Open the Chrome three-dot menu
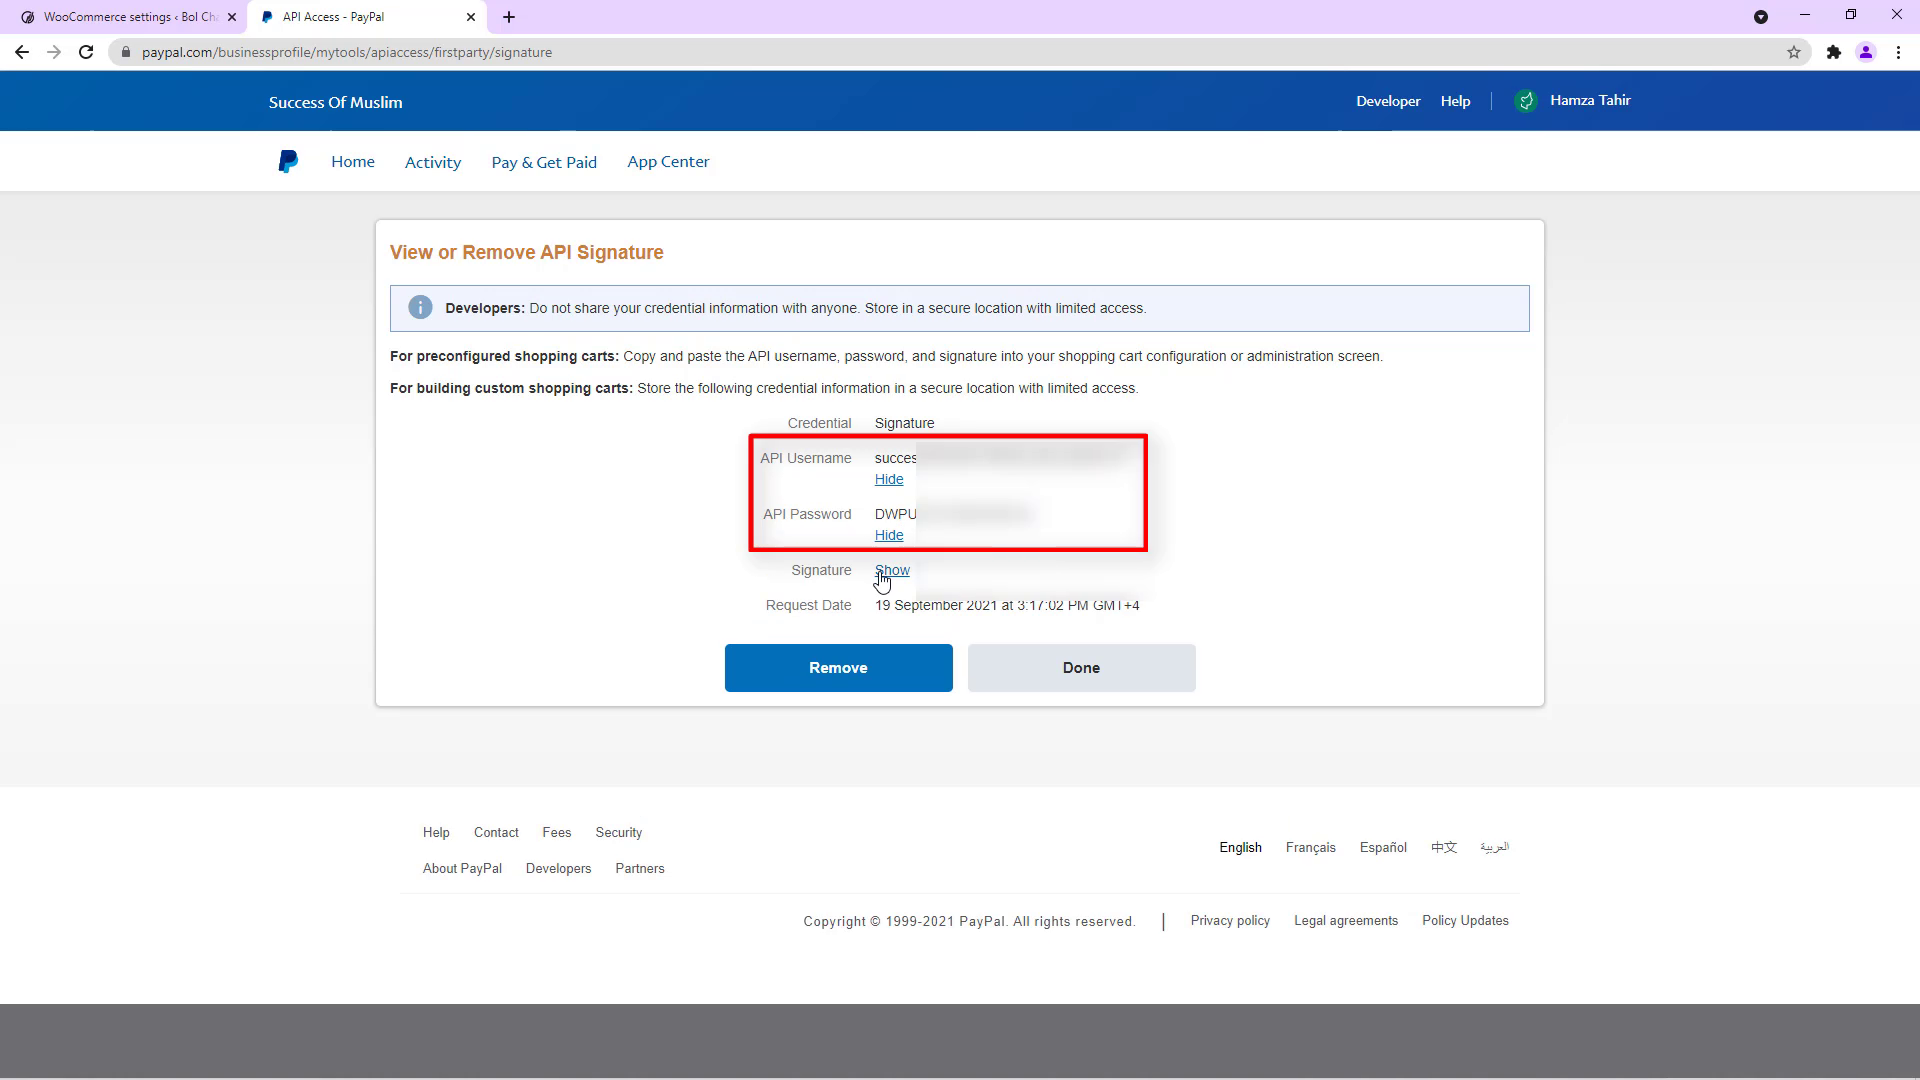Viewport: 1920px width, 1080px height. click(x=1898, y=52)
